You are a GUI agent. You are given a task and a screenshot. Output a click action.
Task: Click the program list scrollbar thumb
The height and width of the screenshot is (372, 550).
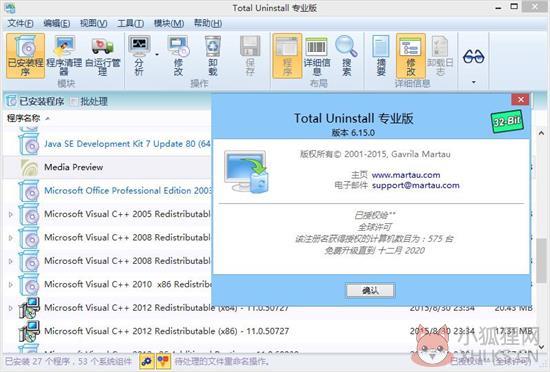(x=542, y=260)
